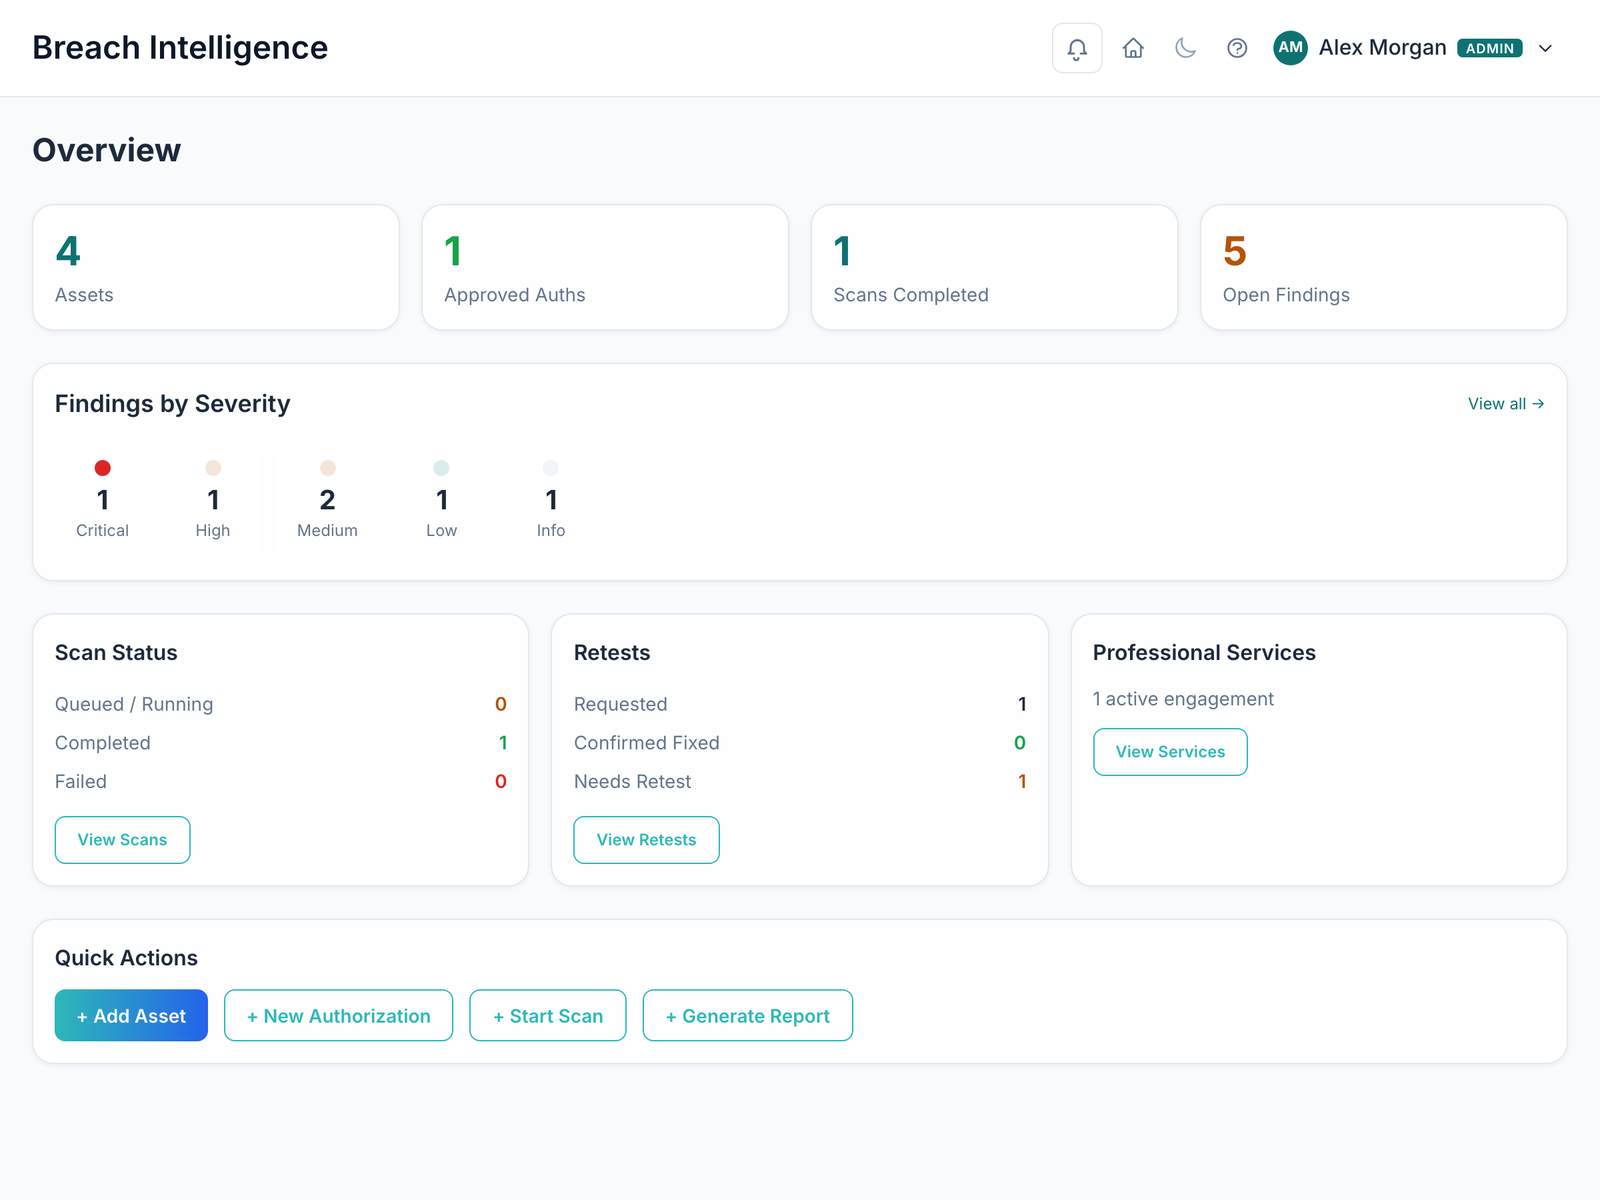Viewport: 1600px width, 1200px height.
Task: Click the Alex Morgan user name
Action: pos(1382,48)
